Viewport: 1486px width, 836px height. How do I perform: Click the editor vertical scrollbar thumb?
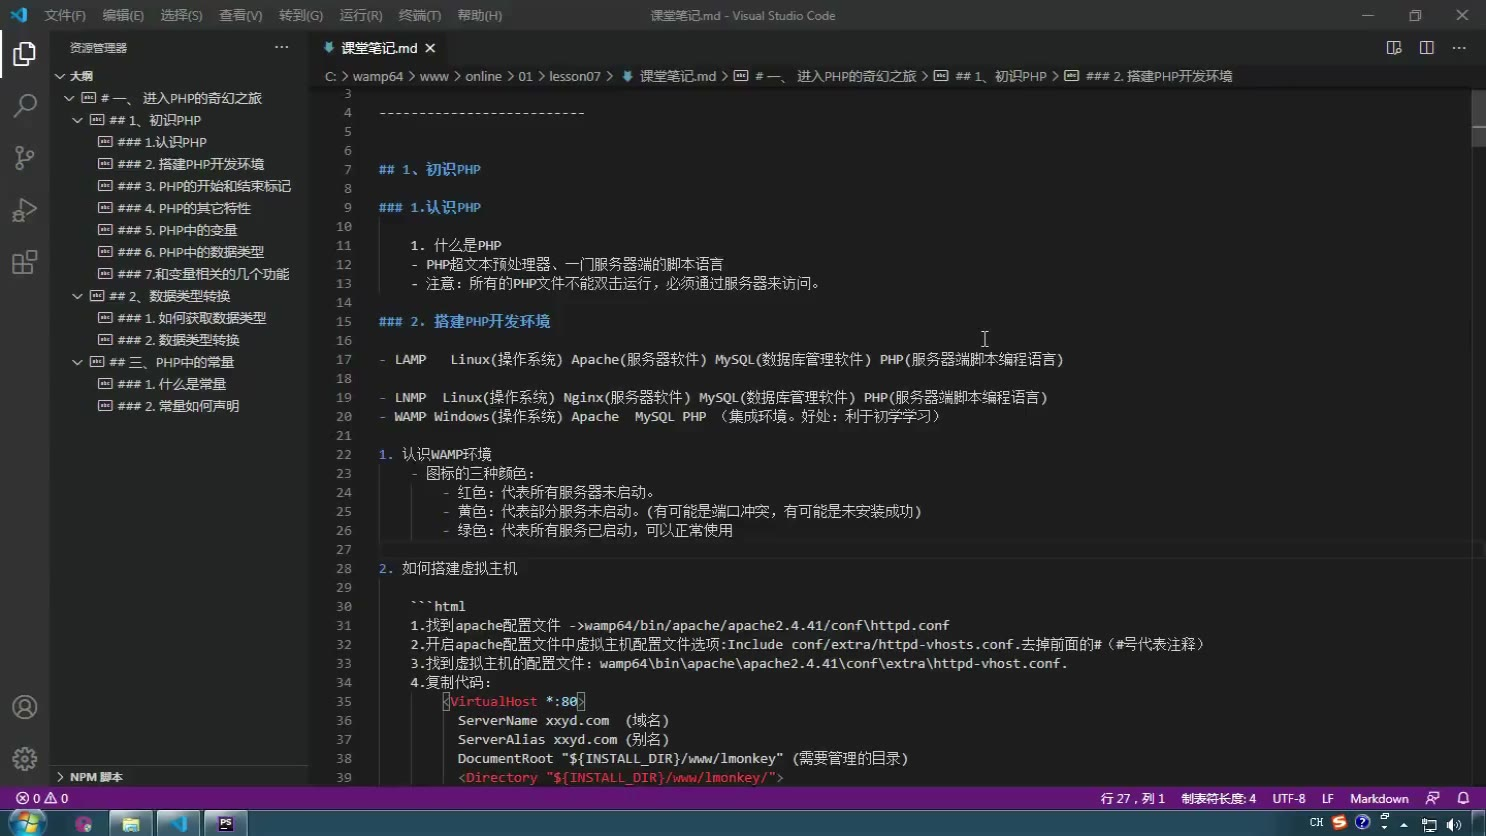(1478, 118)
